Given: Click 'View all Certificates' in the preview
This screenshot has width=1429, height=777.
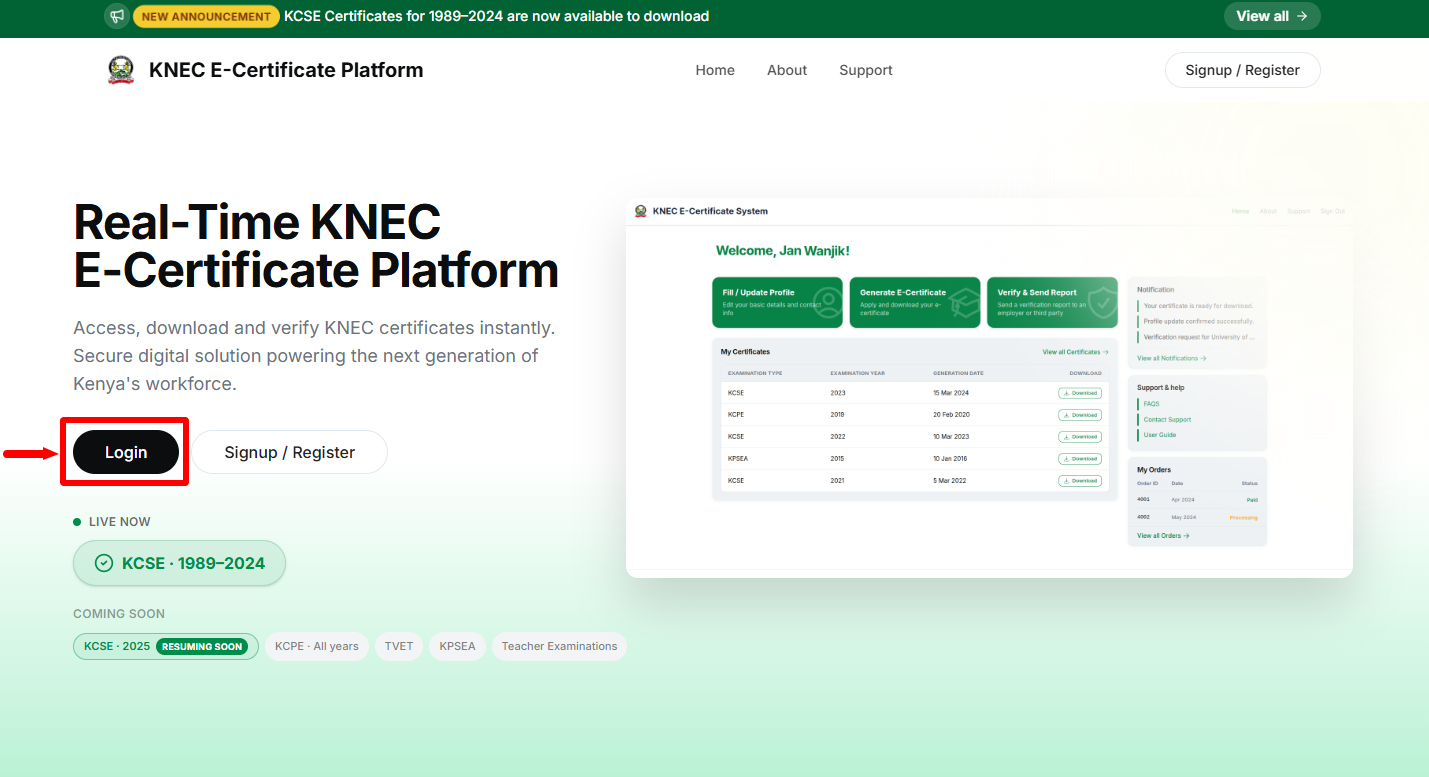Looking at the screenshot, I should [1075, 352].
